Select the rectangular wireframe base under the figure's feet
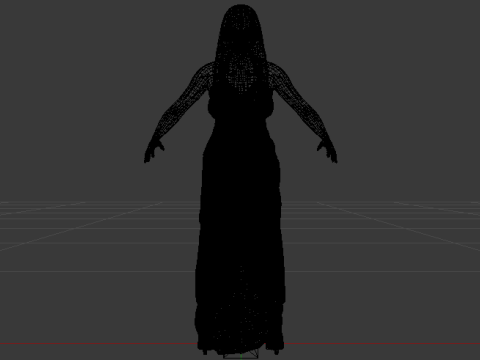The image size is (480, 360). pos(241,354)
